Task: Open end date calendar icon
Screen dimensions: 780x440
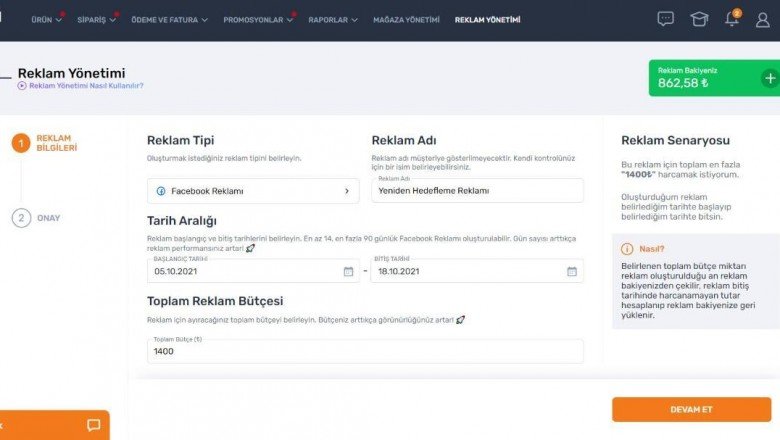Action: (x=572, y=271)
